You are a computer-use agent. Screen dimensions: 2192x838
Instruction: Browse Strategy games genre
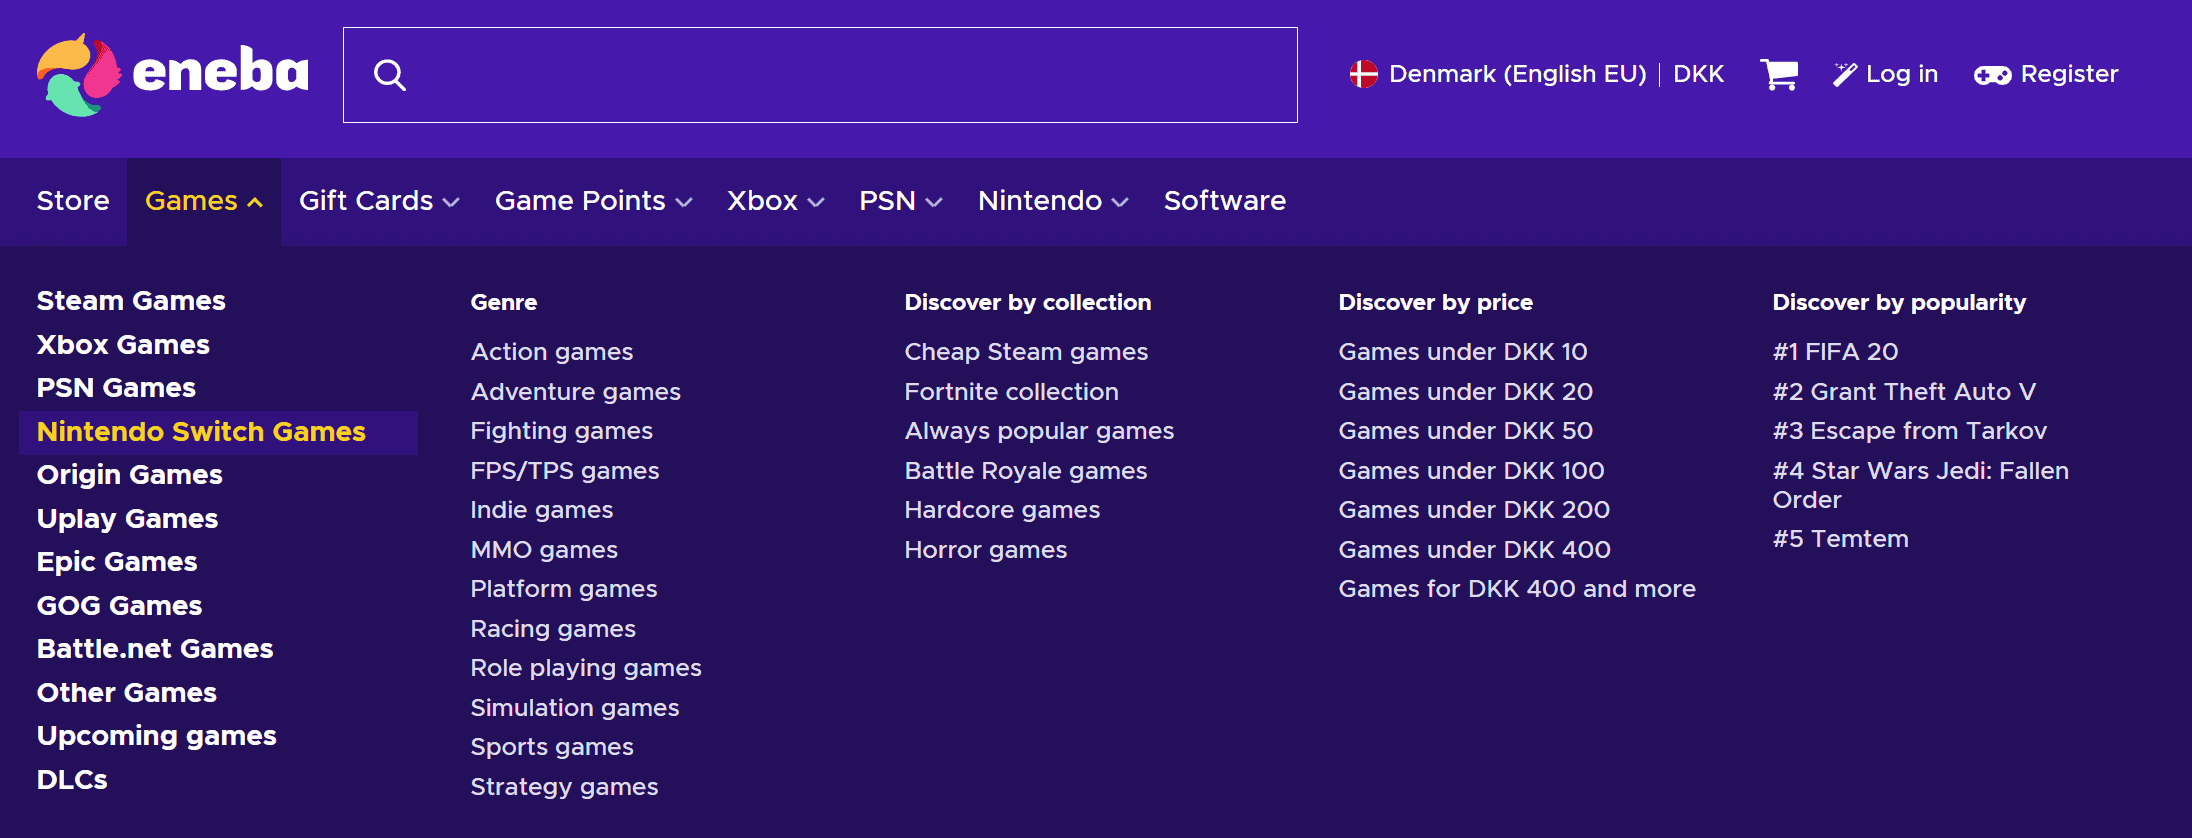(x=564, y=787)
